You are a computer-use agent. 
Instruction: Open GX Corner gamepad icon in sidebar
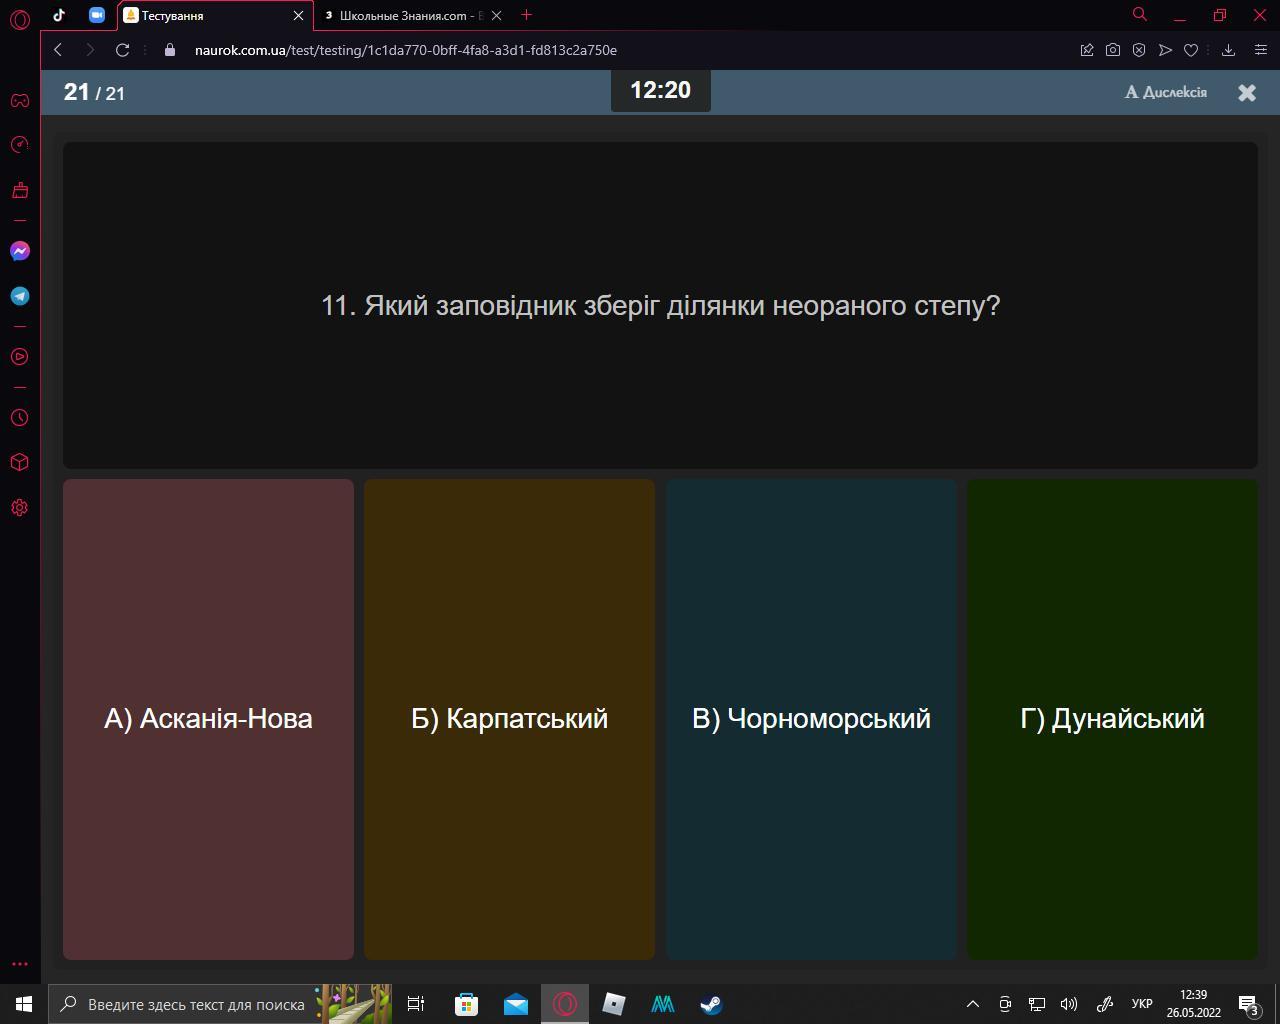pos(20,100)
